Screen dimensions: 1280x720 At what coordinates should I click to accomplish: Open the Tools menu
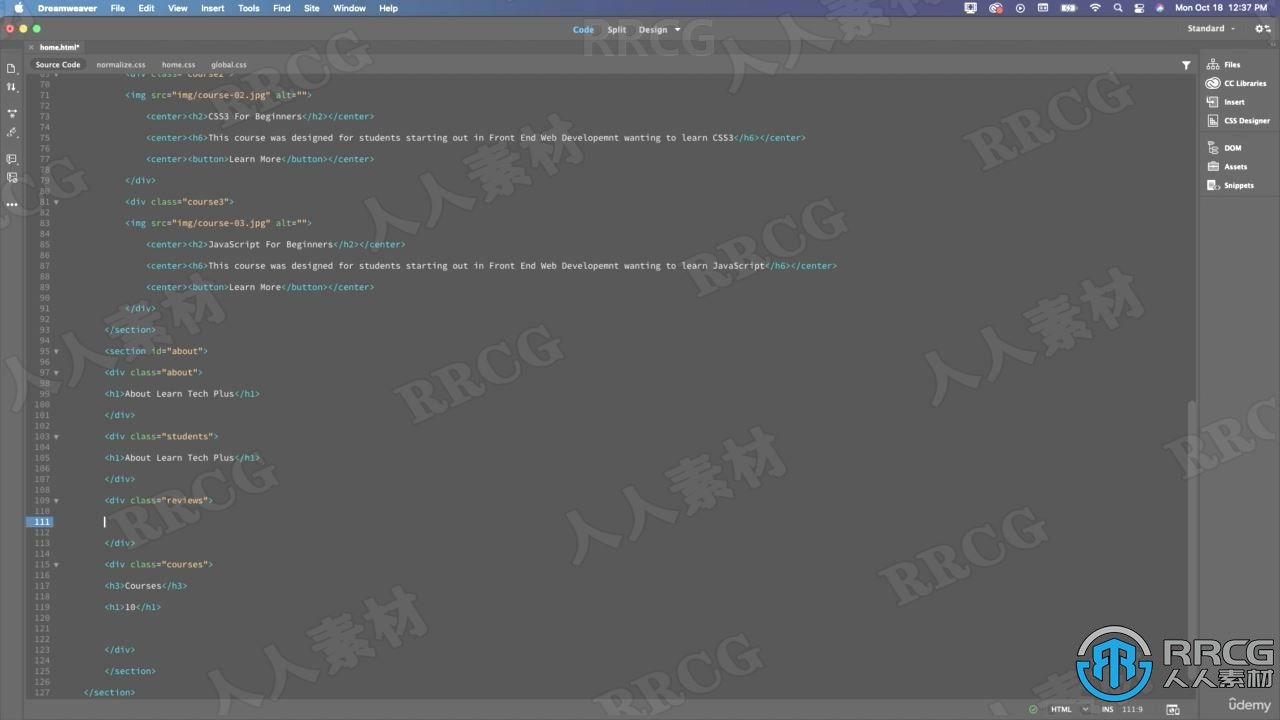[x=249, y=8]
